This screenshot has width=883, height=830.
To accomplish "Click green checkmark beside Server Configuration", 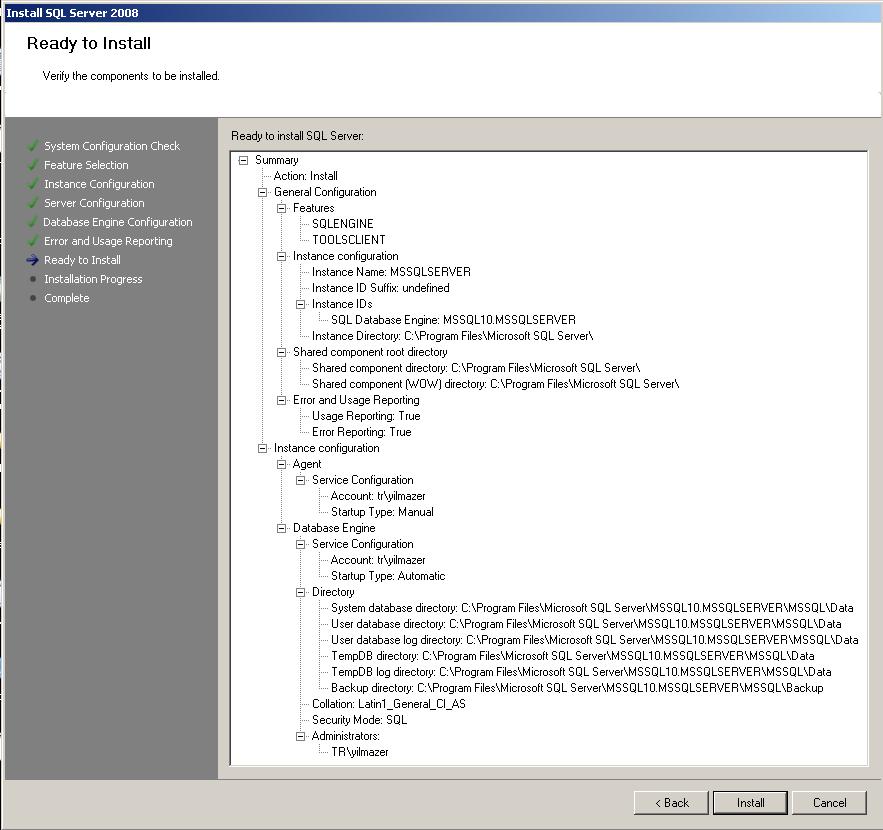I will 33,203.
